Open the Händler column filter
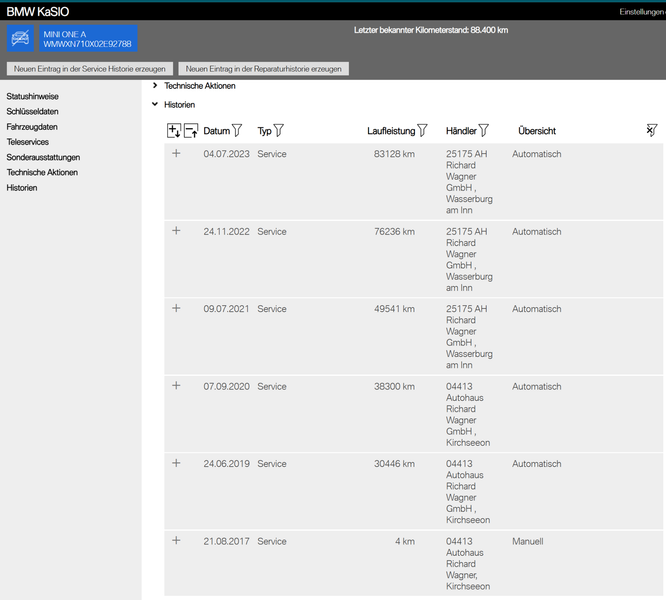The image size is (666, 600). click(x=484, y=130)
